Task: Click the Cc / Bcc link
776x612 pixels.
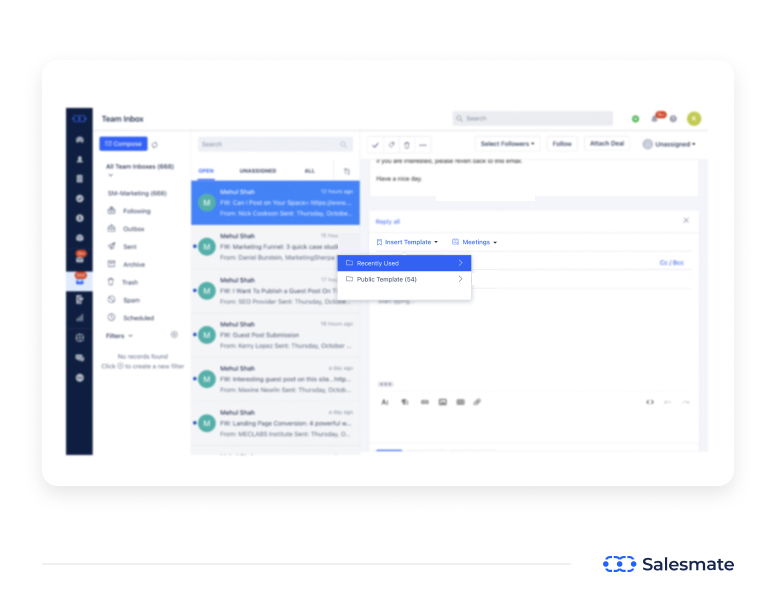Action: pos(672,263)
